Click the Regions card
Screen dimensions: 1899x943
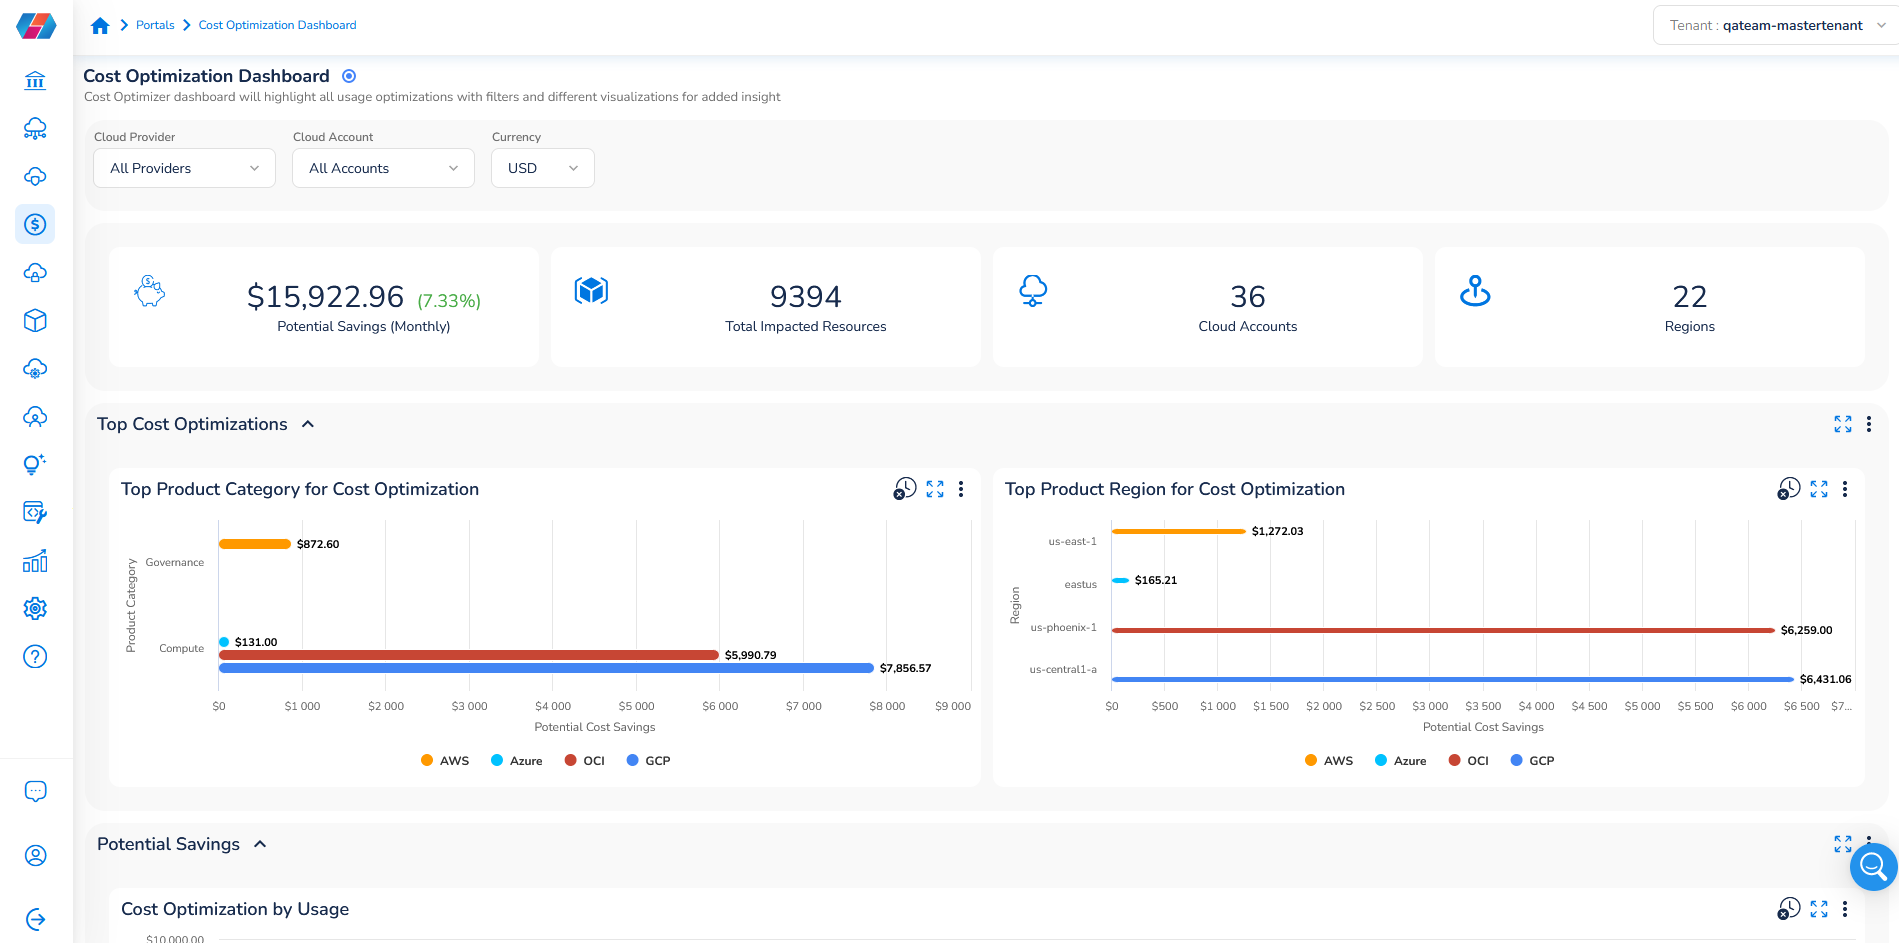click(1650, 307)
